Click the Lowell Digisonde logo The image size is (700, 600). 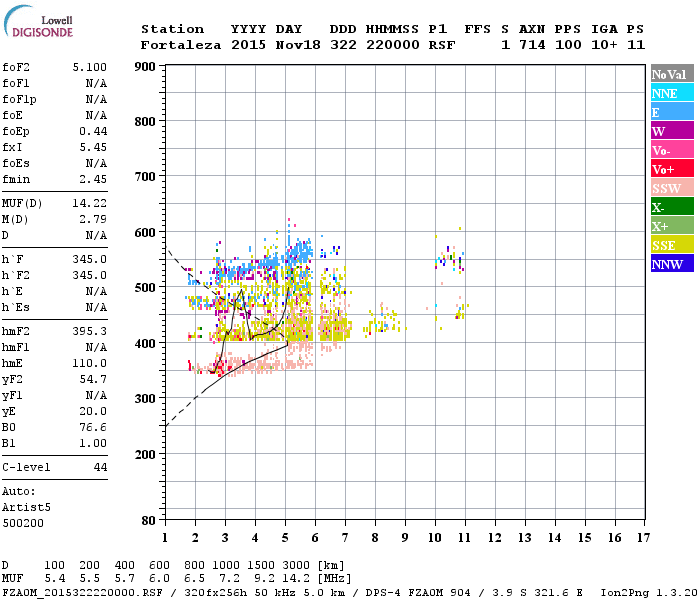(x=38, y=21)
